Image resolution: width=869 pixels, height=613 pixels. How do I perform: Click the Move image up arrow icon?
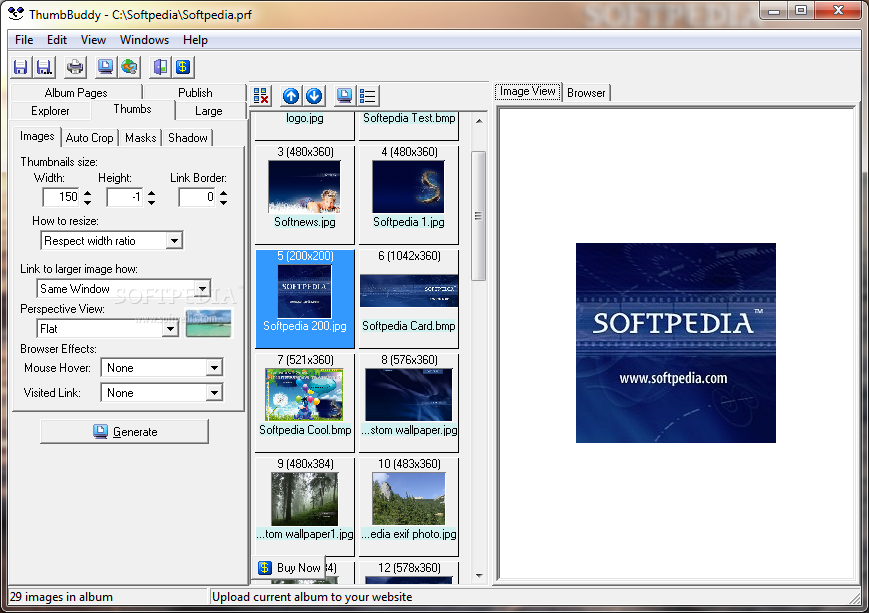(291, 96)
